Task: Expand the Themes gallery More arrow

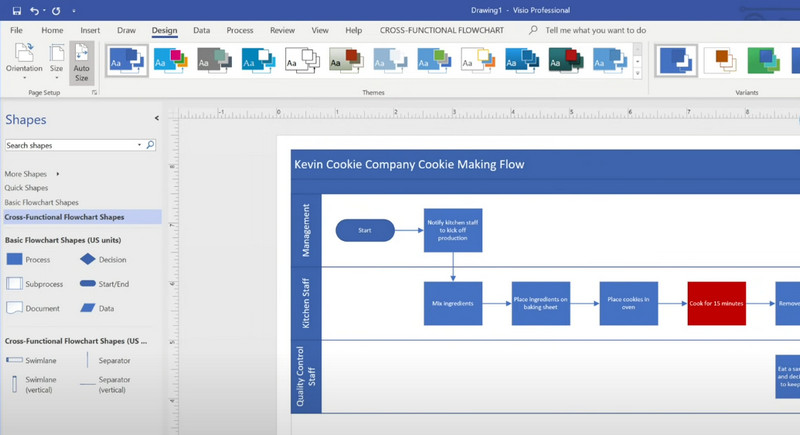Action: (637, 74)
